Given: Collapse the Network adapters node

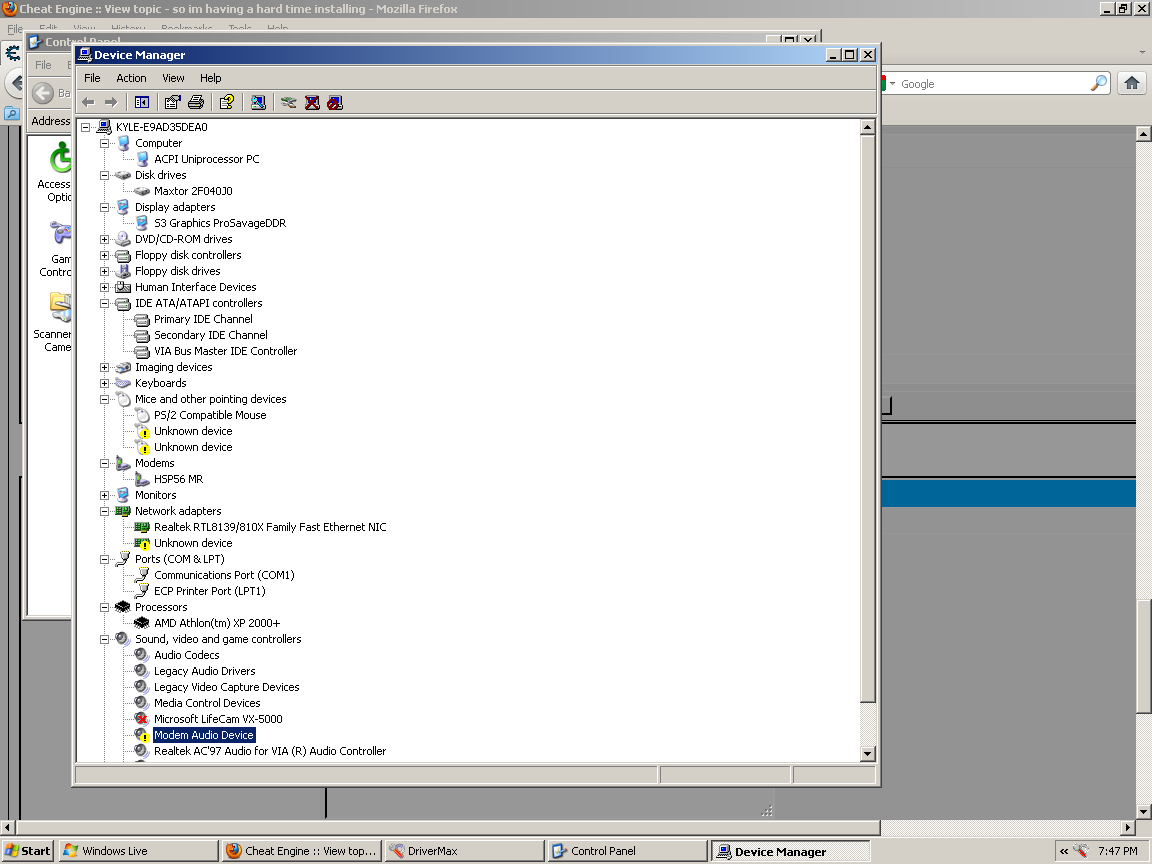Looking at the screenshot, I should 105,511.
